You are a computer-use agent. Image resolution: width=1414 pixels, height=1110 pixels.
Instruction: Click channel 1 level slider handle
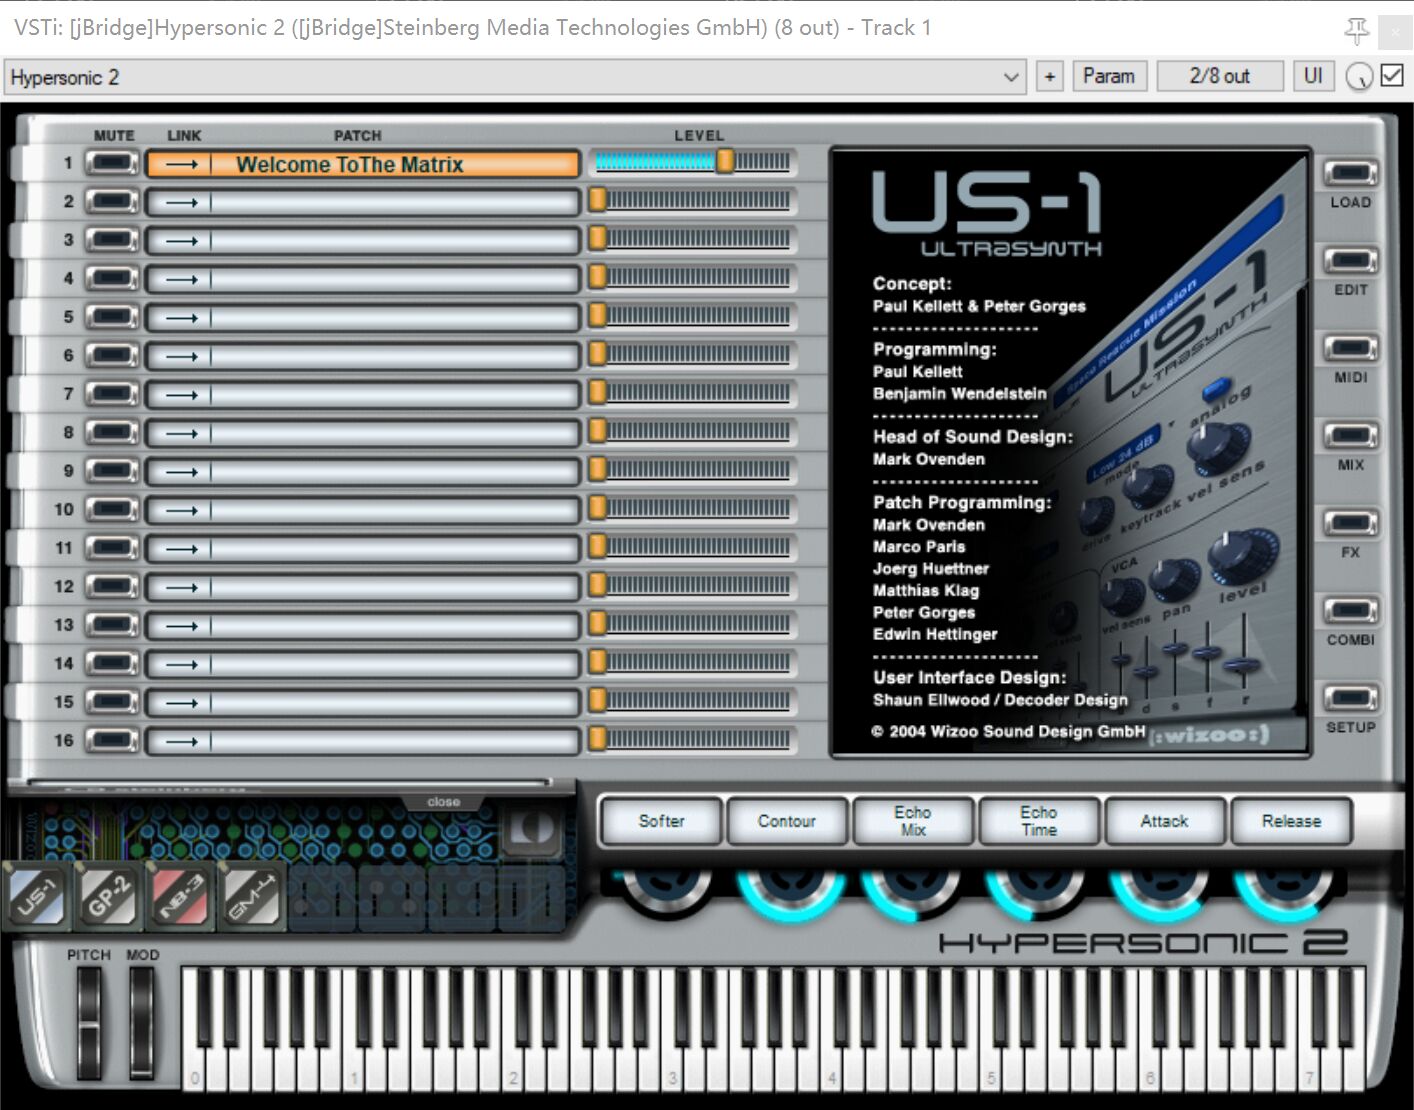(x=725, y=161)
